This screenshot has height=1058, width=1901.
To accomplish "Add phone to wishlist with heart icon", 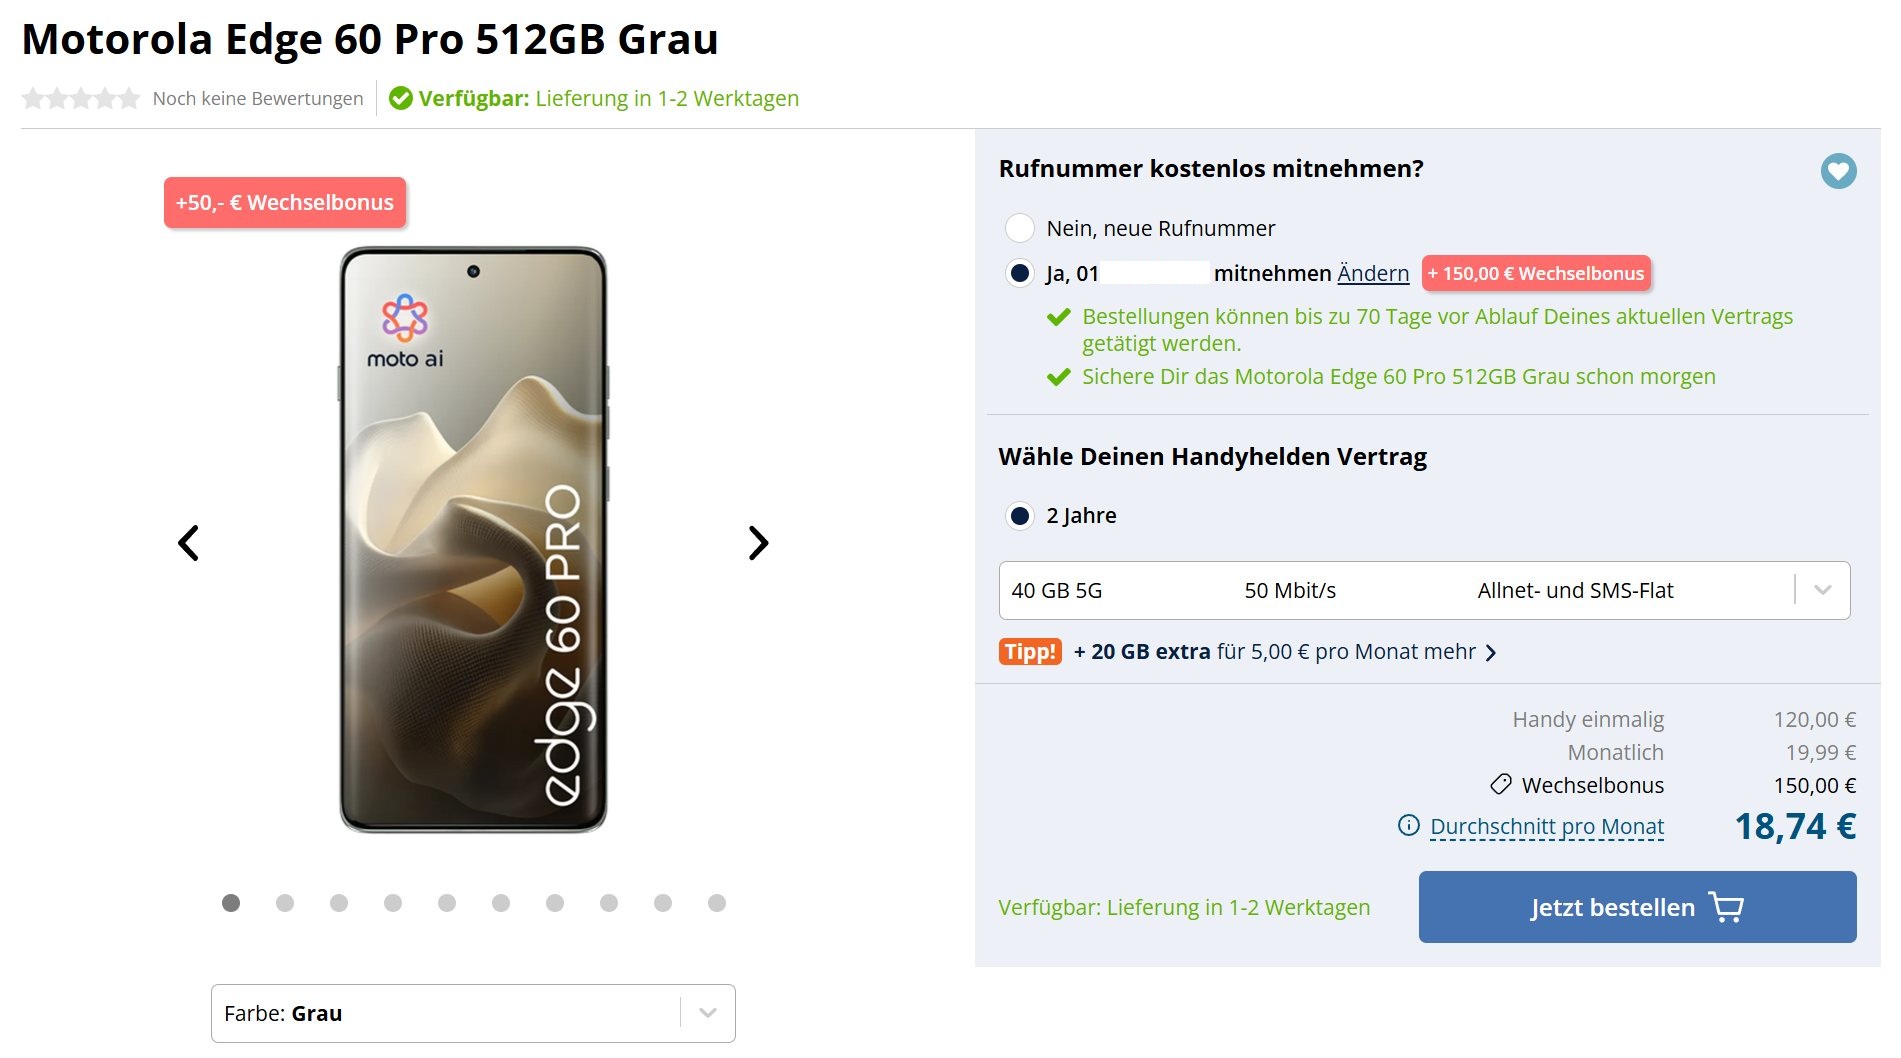I will [1838, 171].
